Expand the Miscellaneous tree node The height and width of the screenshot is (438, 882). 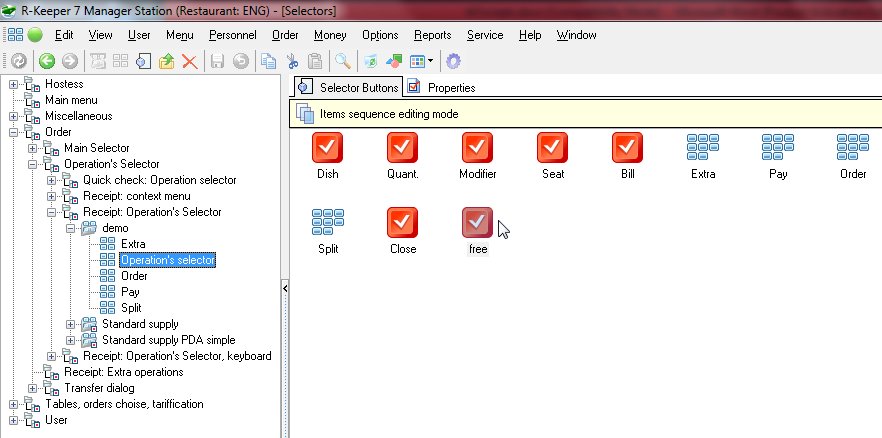[14, 116]
